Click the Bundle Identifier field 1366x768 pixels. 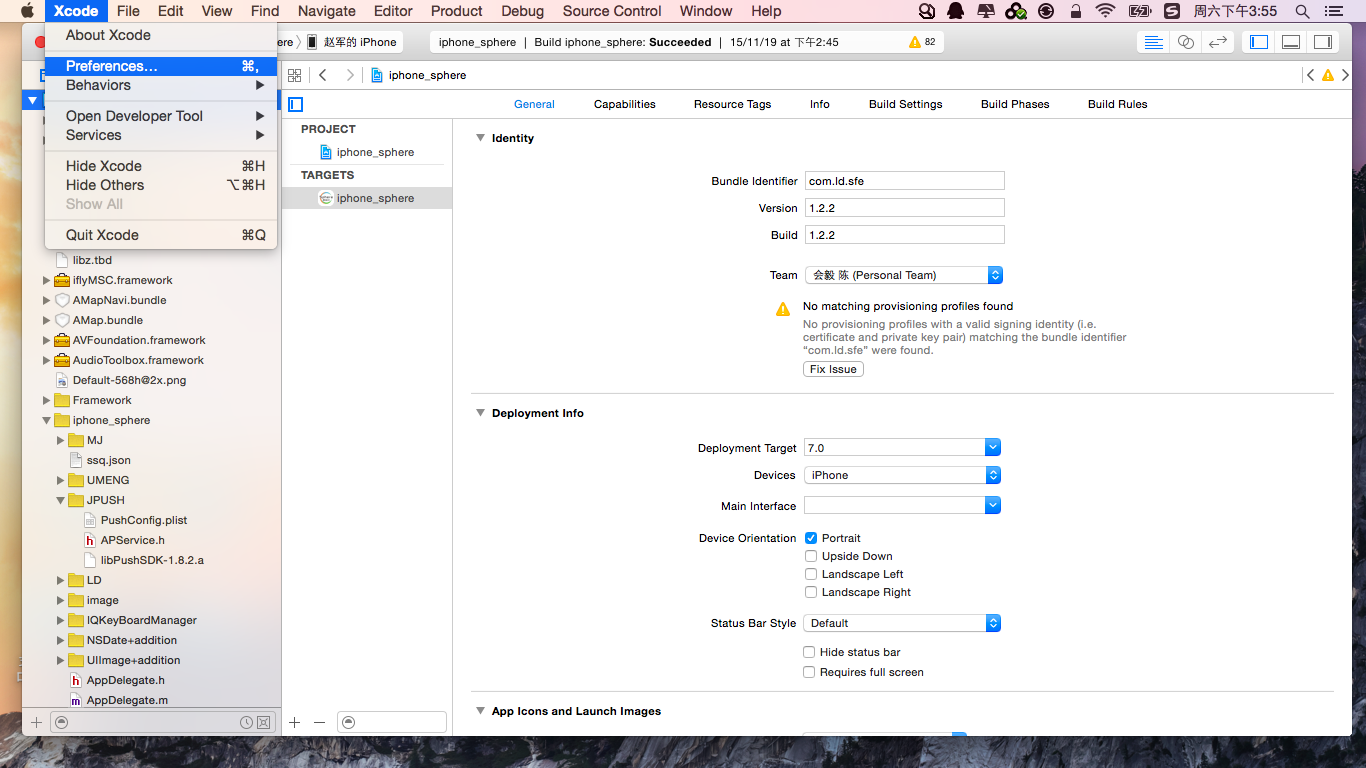[904, 181]
